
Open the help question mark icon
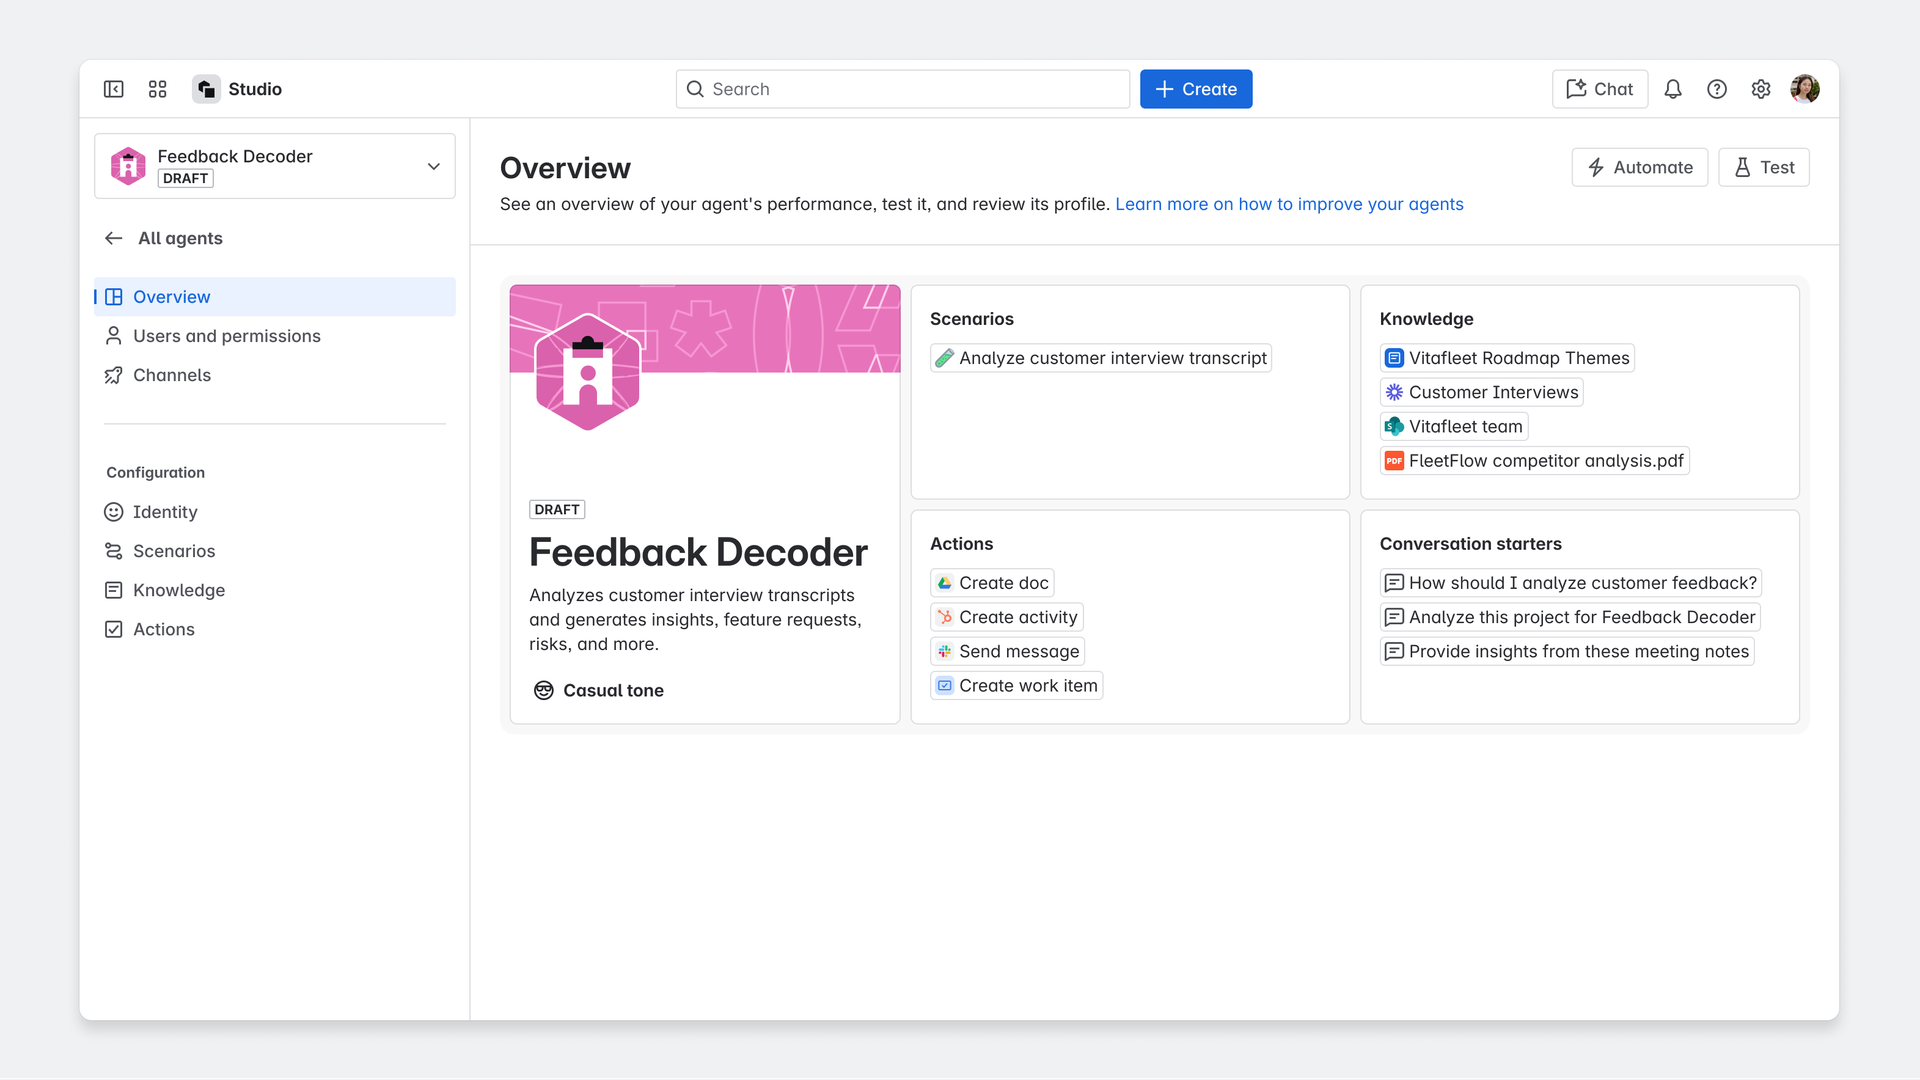click(x=1717, y=89)
